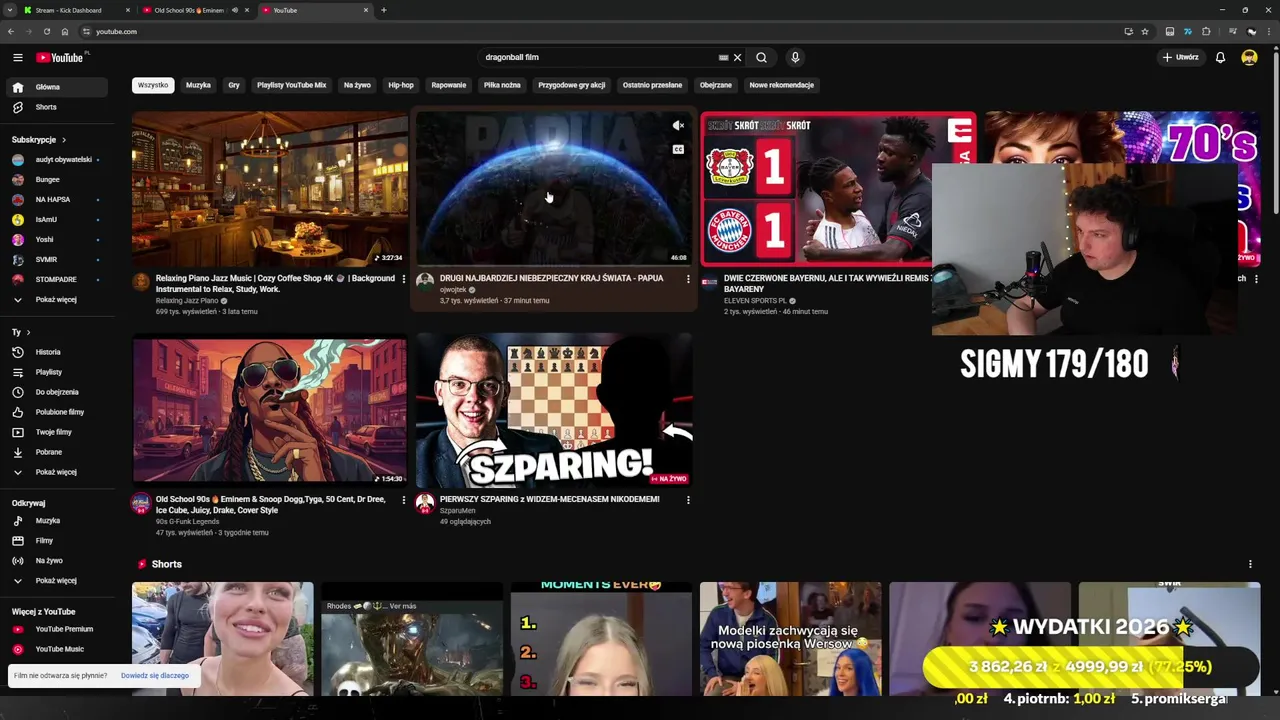Open Filmy under Odkrywaj
Viewport: 1280px width, 720px height.
(57, 541)
